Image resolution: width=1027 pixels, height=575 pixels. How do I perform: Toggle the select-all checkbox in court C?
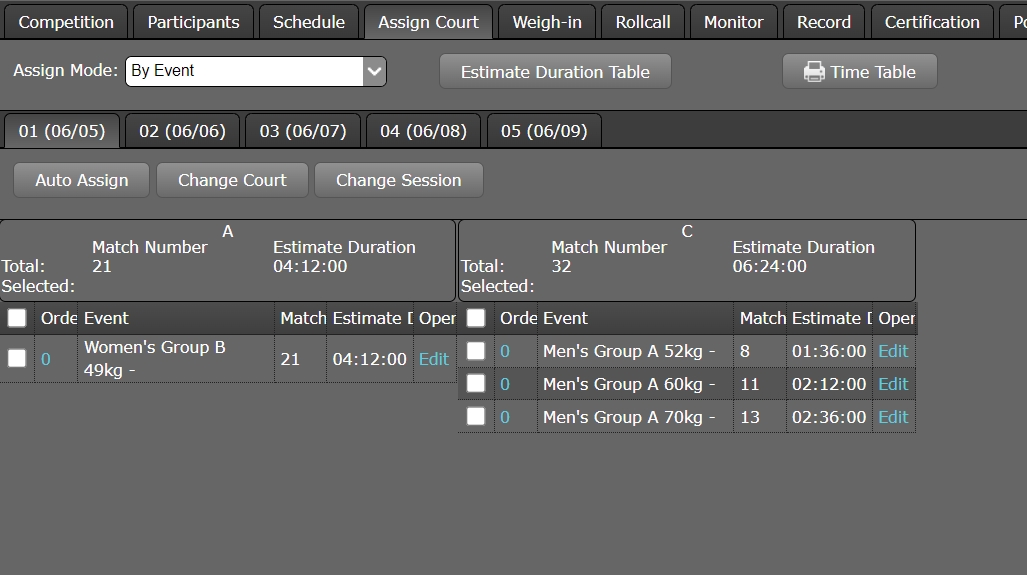[476, 318]
